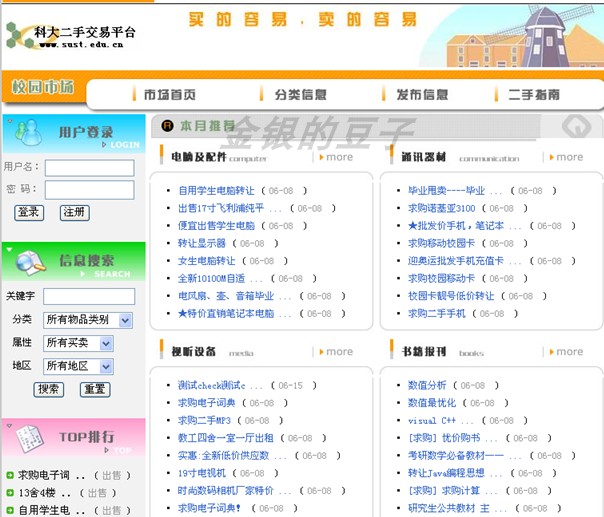This screenshot has height=517, width=604.
Task: Open the 所有地区 region dropdown
Action: [x=79, y=366]
